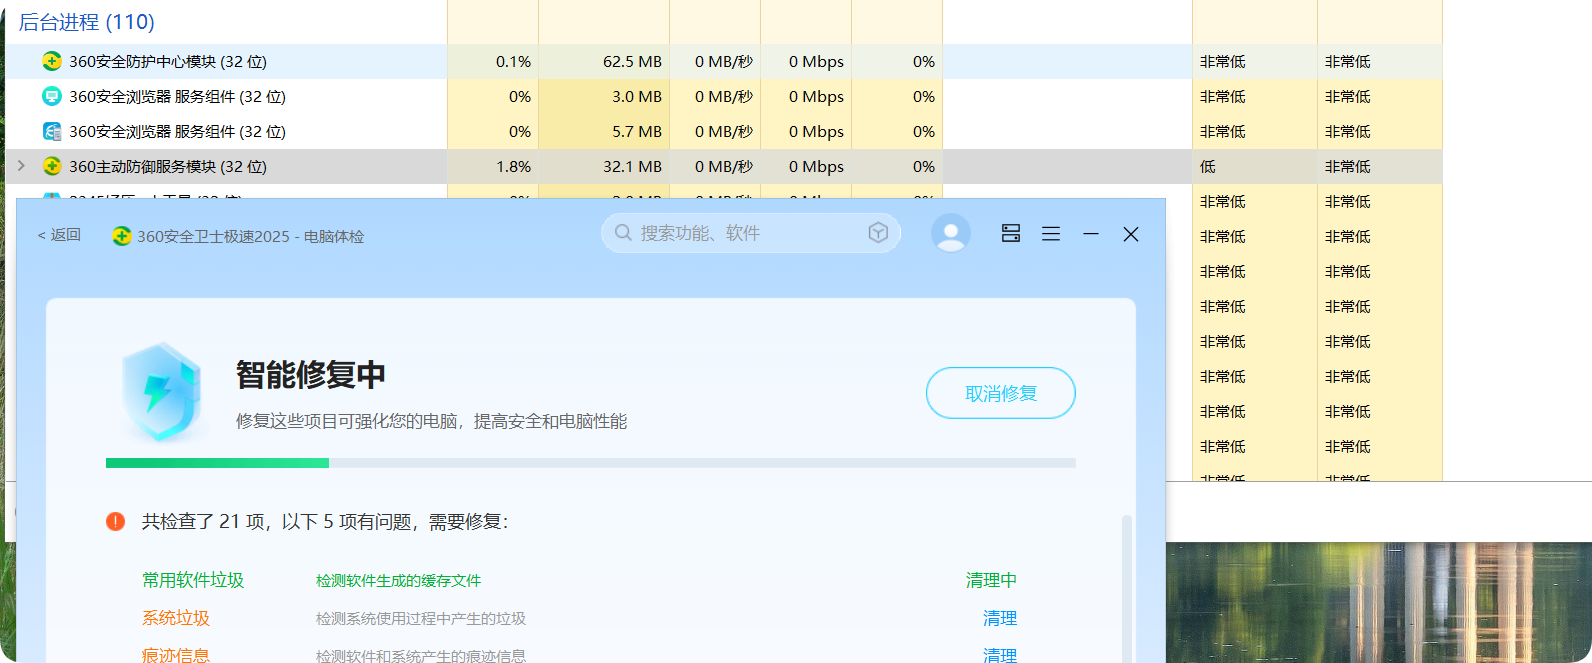1592x663 pixels.
Task: Select the 360安全防护中心模块 (32 位) row name
Action: (x=168, y=61)
